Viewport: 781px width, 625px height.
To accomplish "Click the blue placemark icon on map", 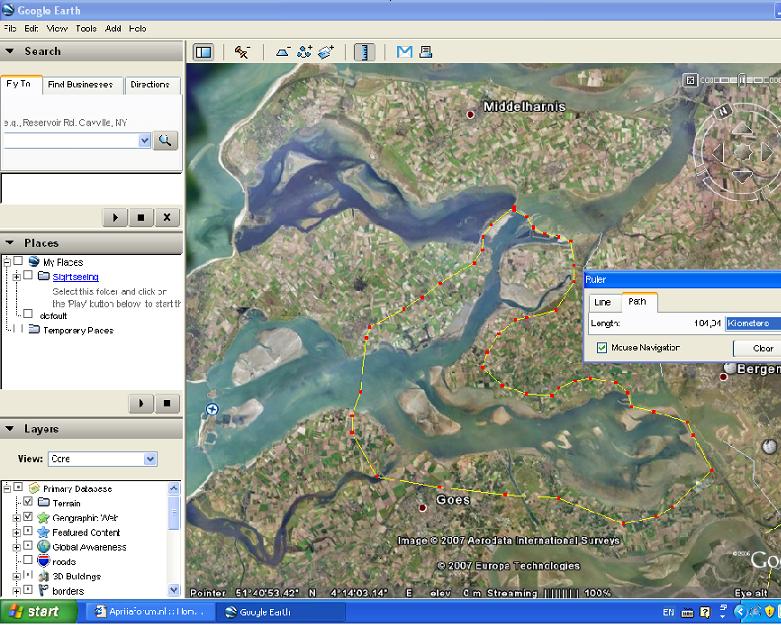I will [x=212, y=409].
